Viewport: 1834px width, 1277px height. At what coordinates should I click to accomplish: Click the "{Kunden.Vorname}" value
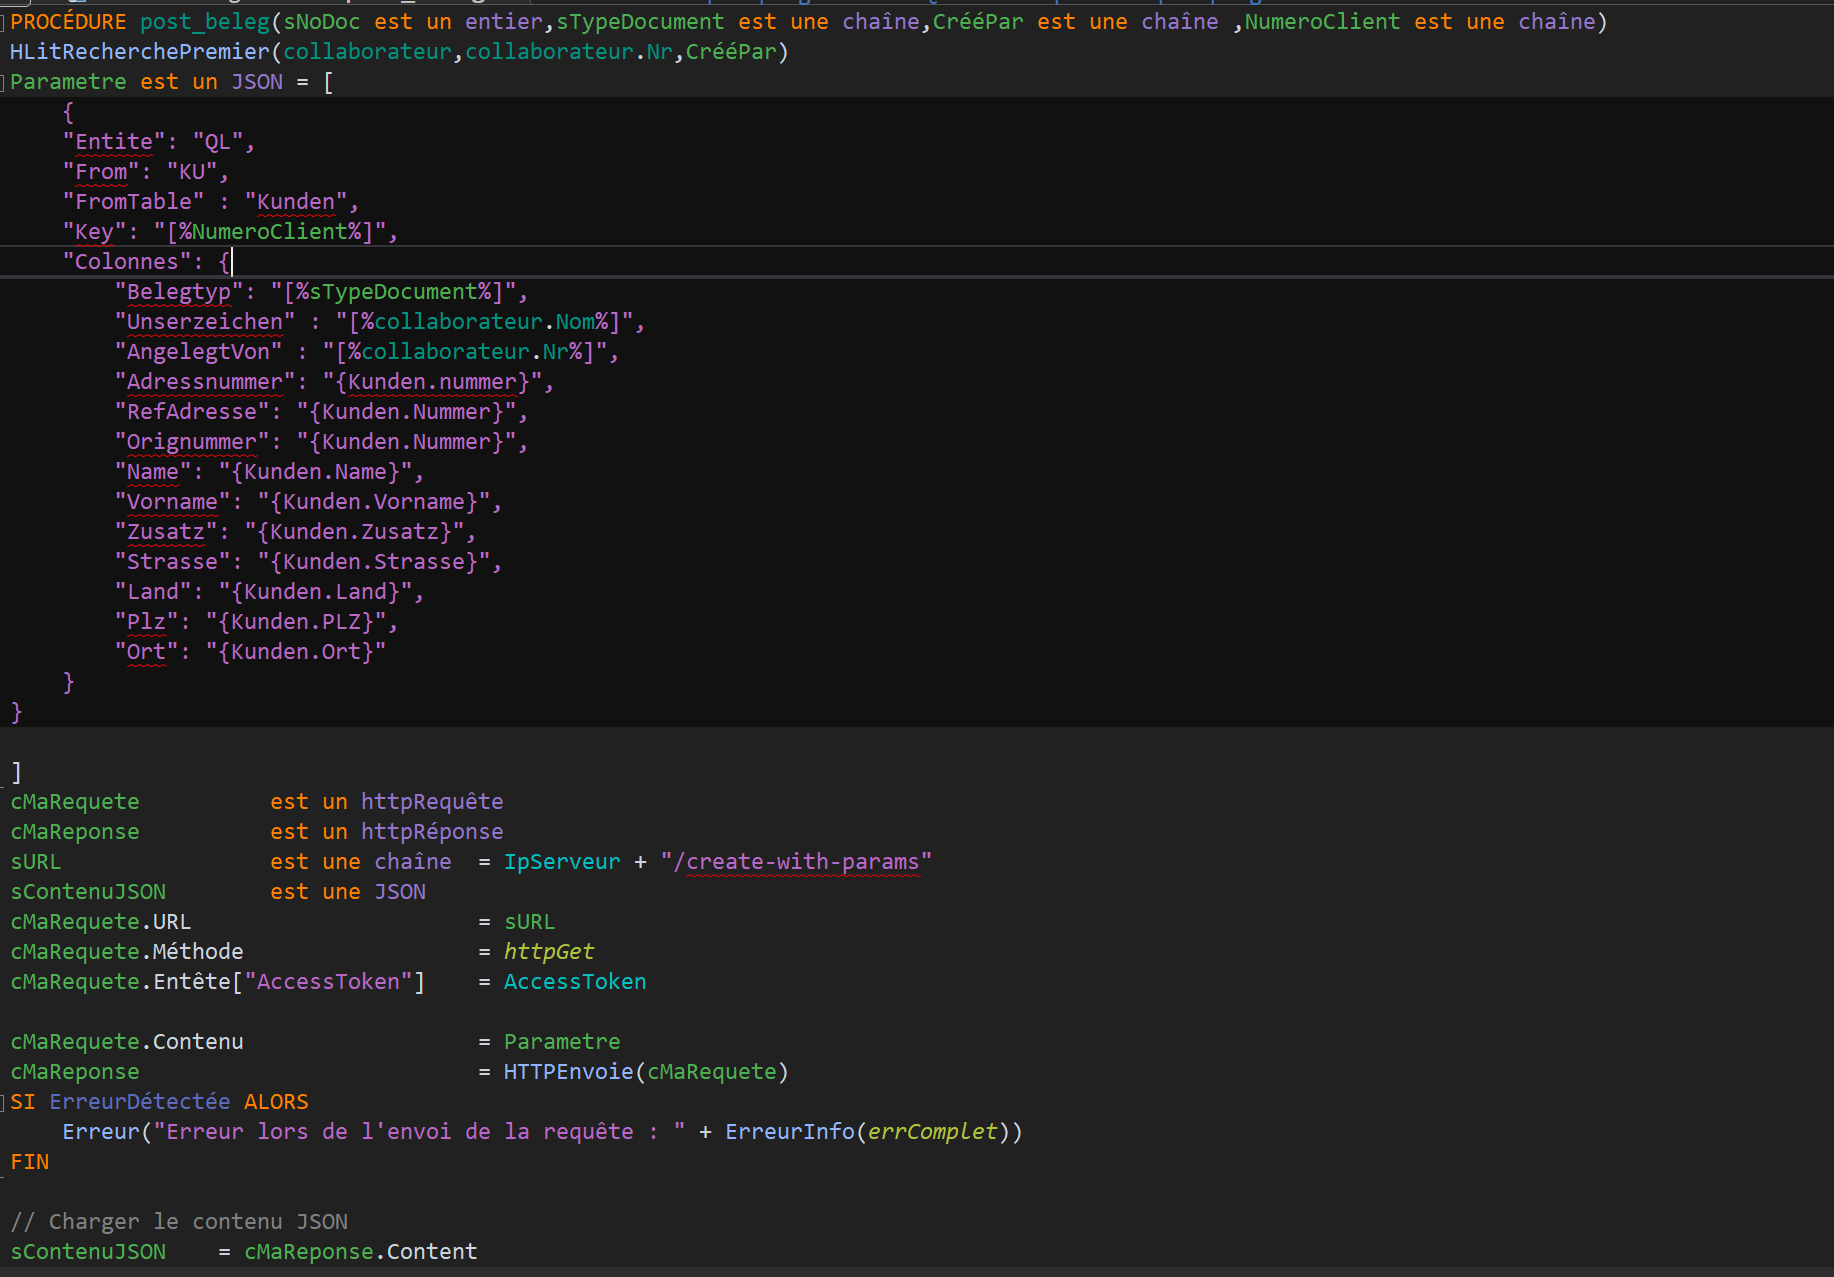point(374,502)
